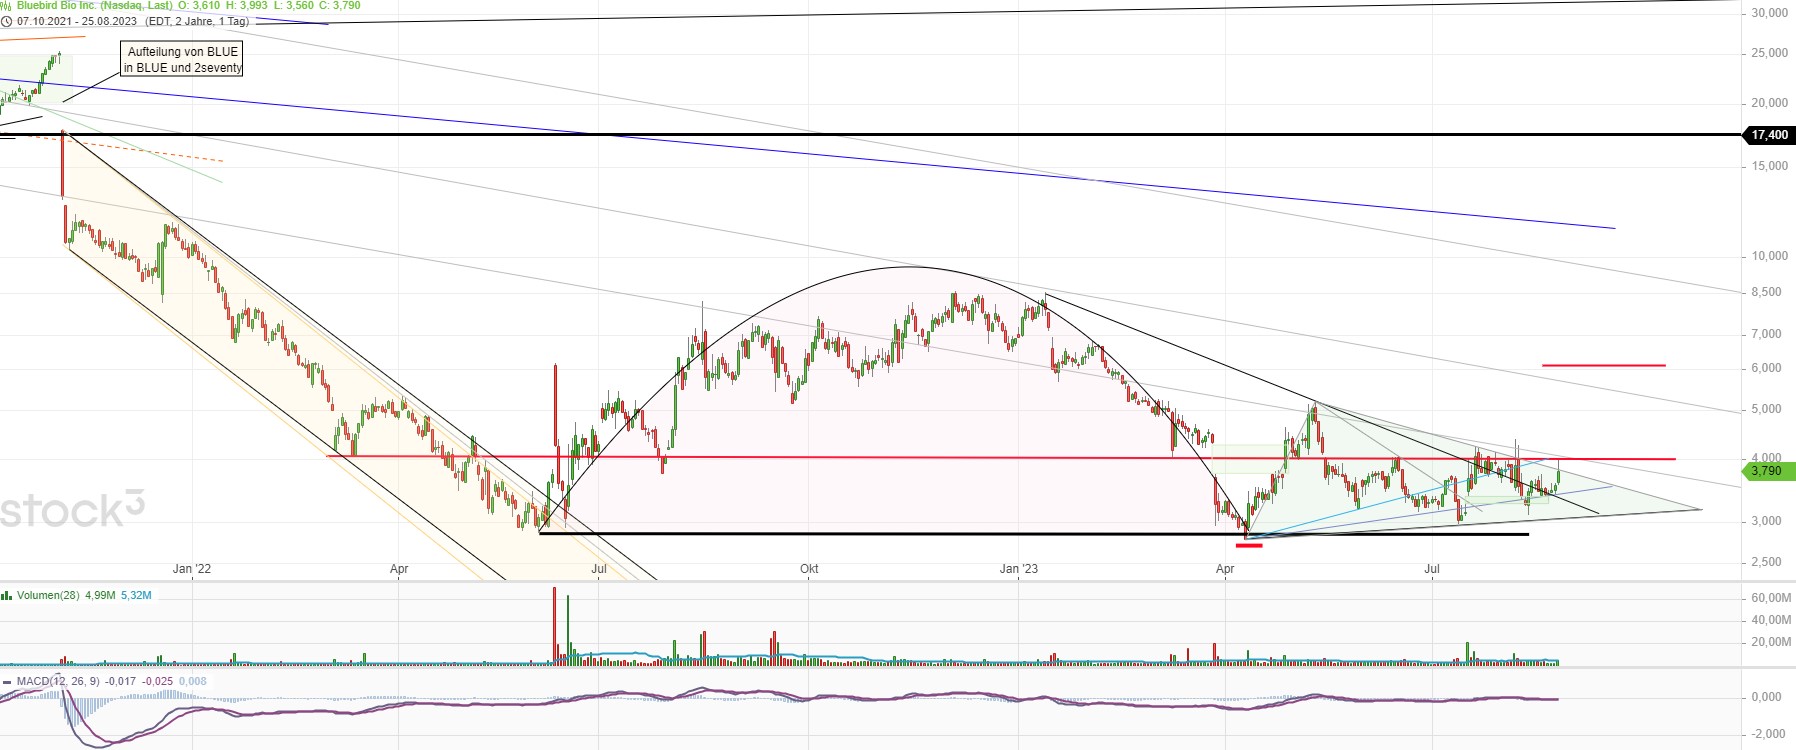Click the stock3 watermark logo
This screenshot has width=1796, height=750.
tap(72, 510)
